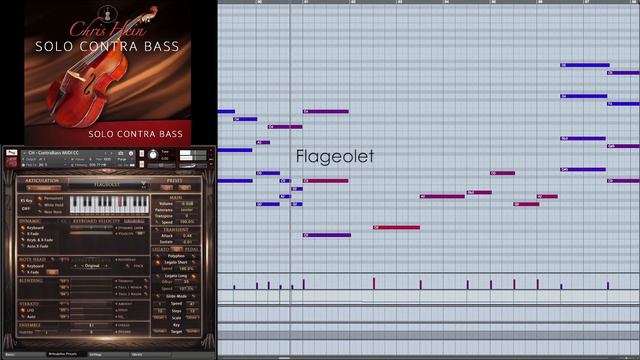Image resolution: width=640 pixels, height=360 pixels.
Task: Toggle the Glide Mode icon
Action: (158, 296)
